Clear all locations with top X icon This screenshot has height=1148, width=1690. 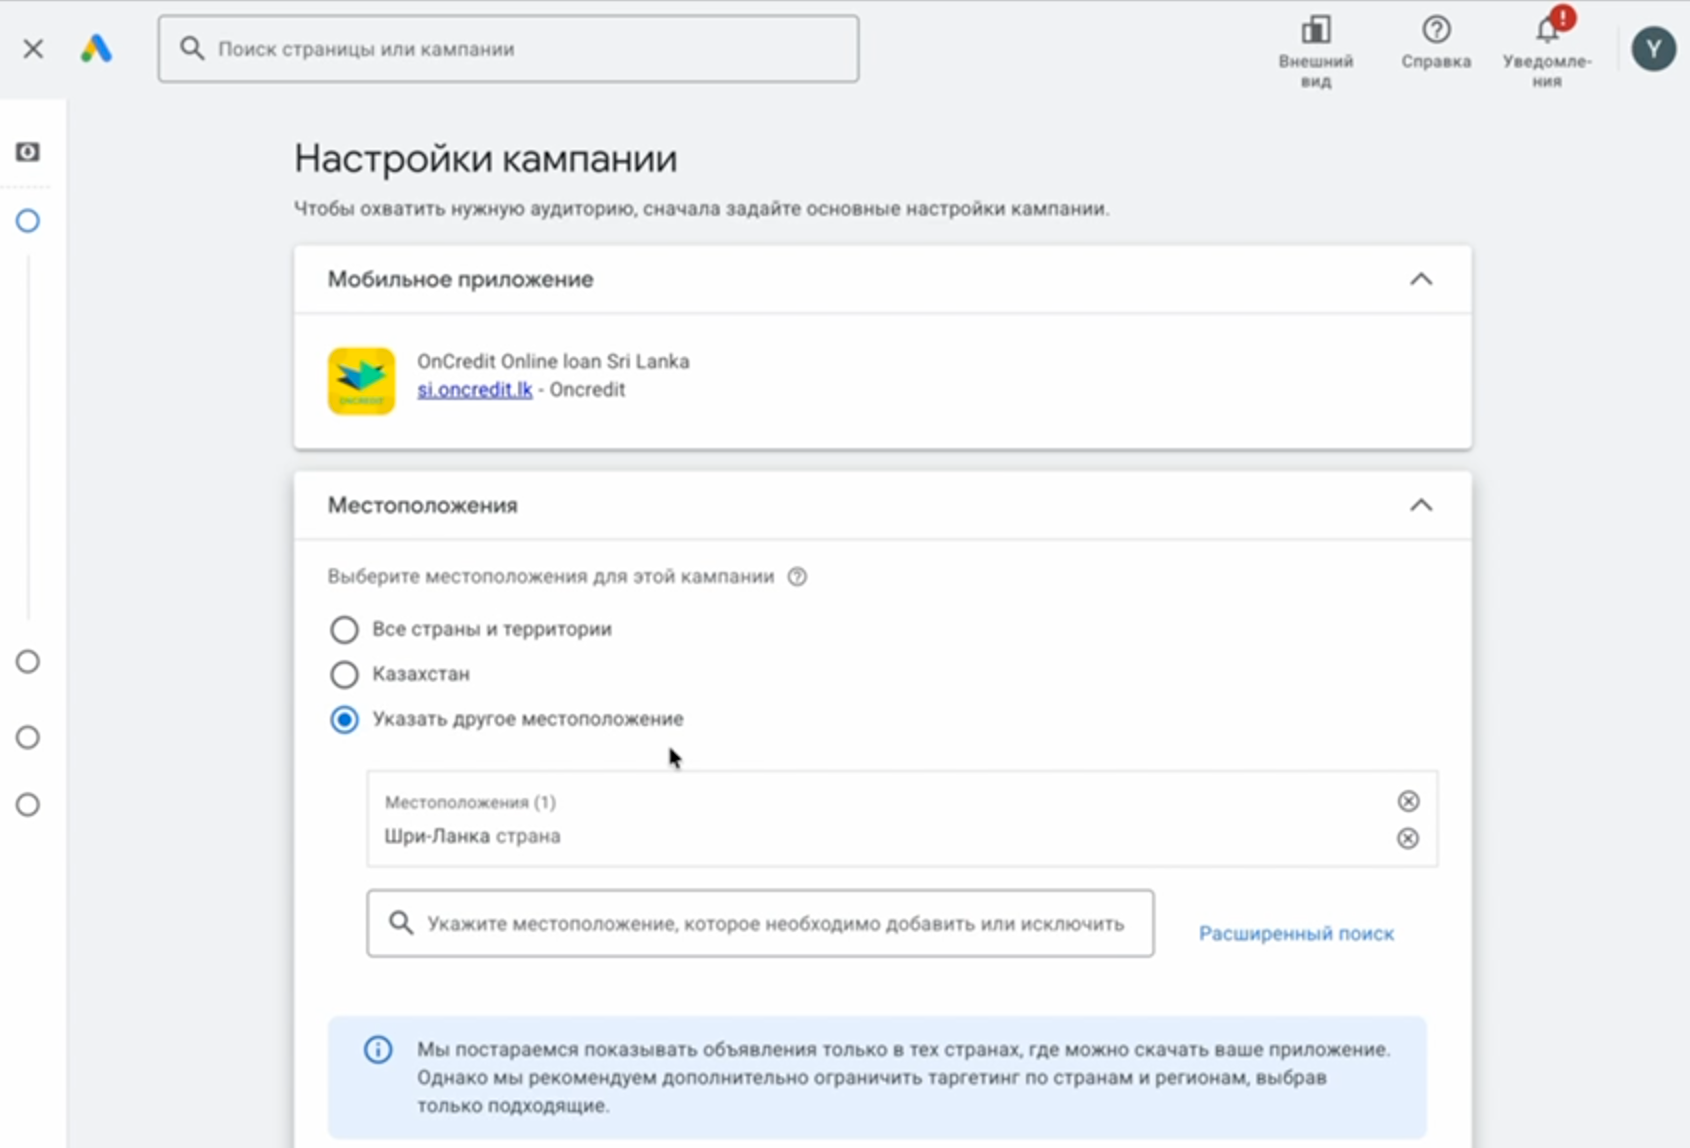1408,801
